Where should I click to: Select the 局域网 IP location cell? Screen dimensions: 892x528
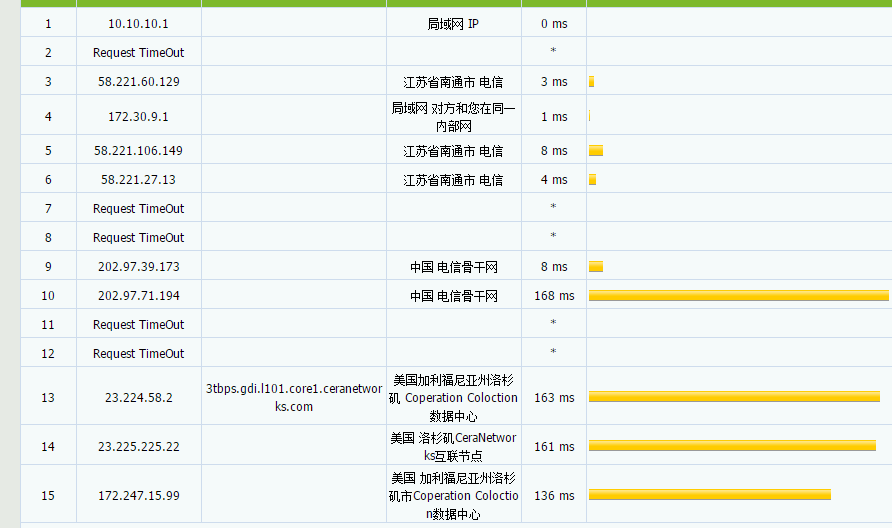point(453,24)
